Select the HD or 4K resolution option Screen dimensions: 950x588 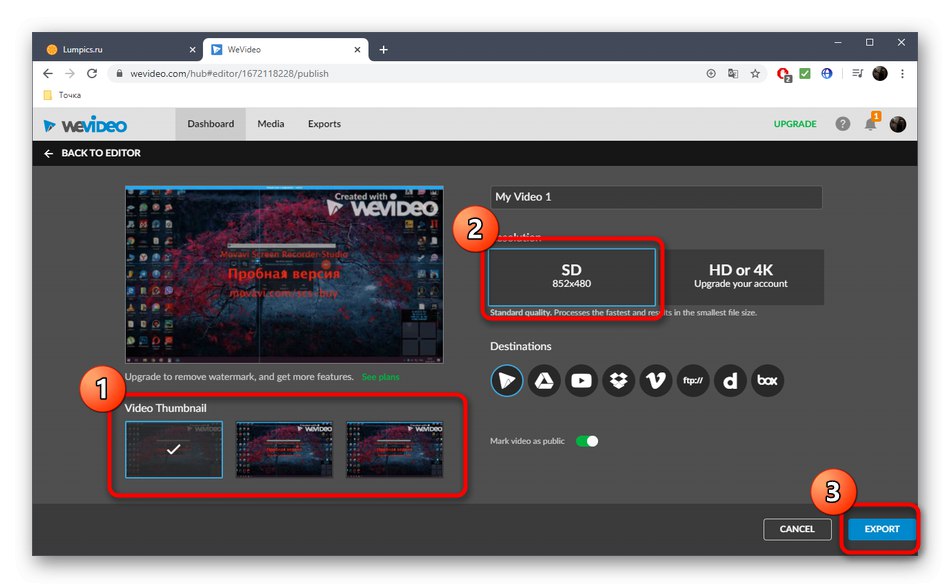(x=741, y=277)
